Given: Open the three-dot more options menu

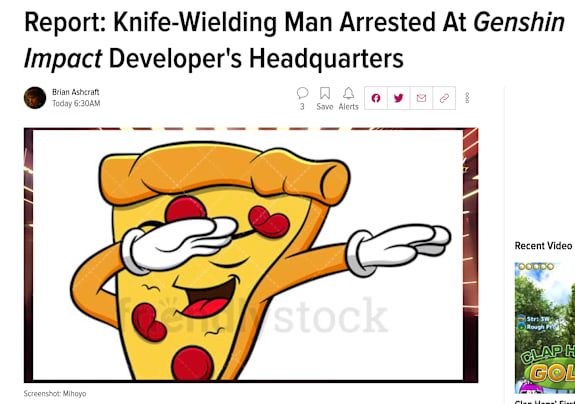Looking at the screenshot, I should tap(467, 98).
